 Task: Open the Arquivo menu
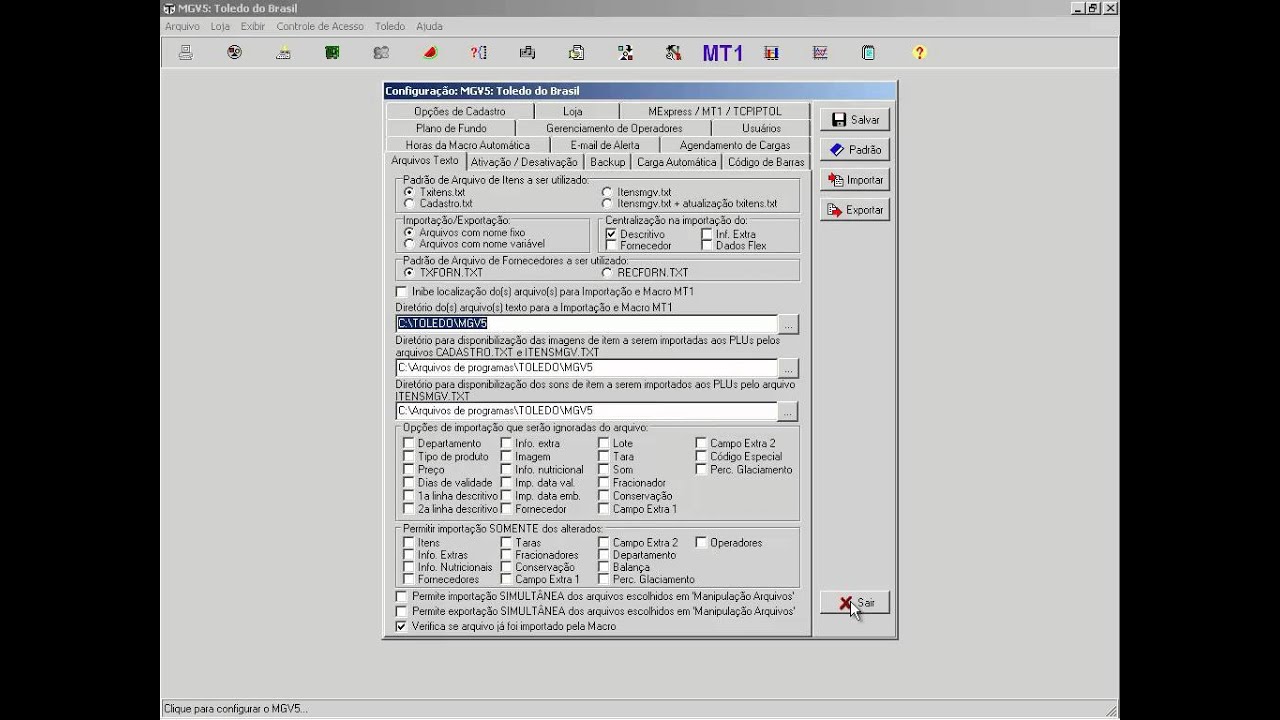click(182, 26)
